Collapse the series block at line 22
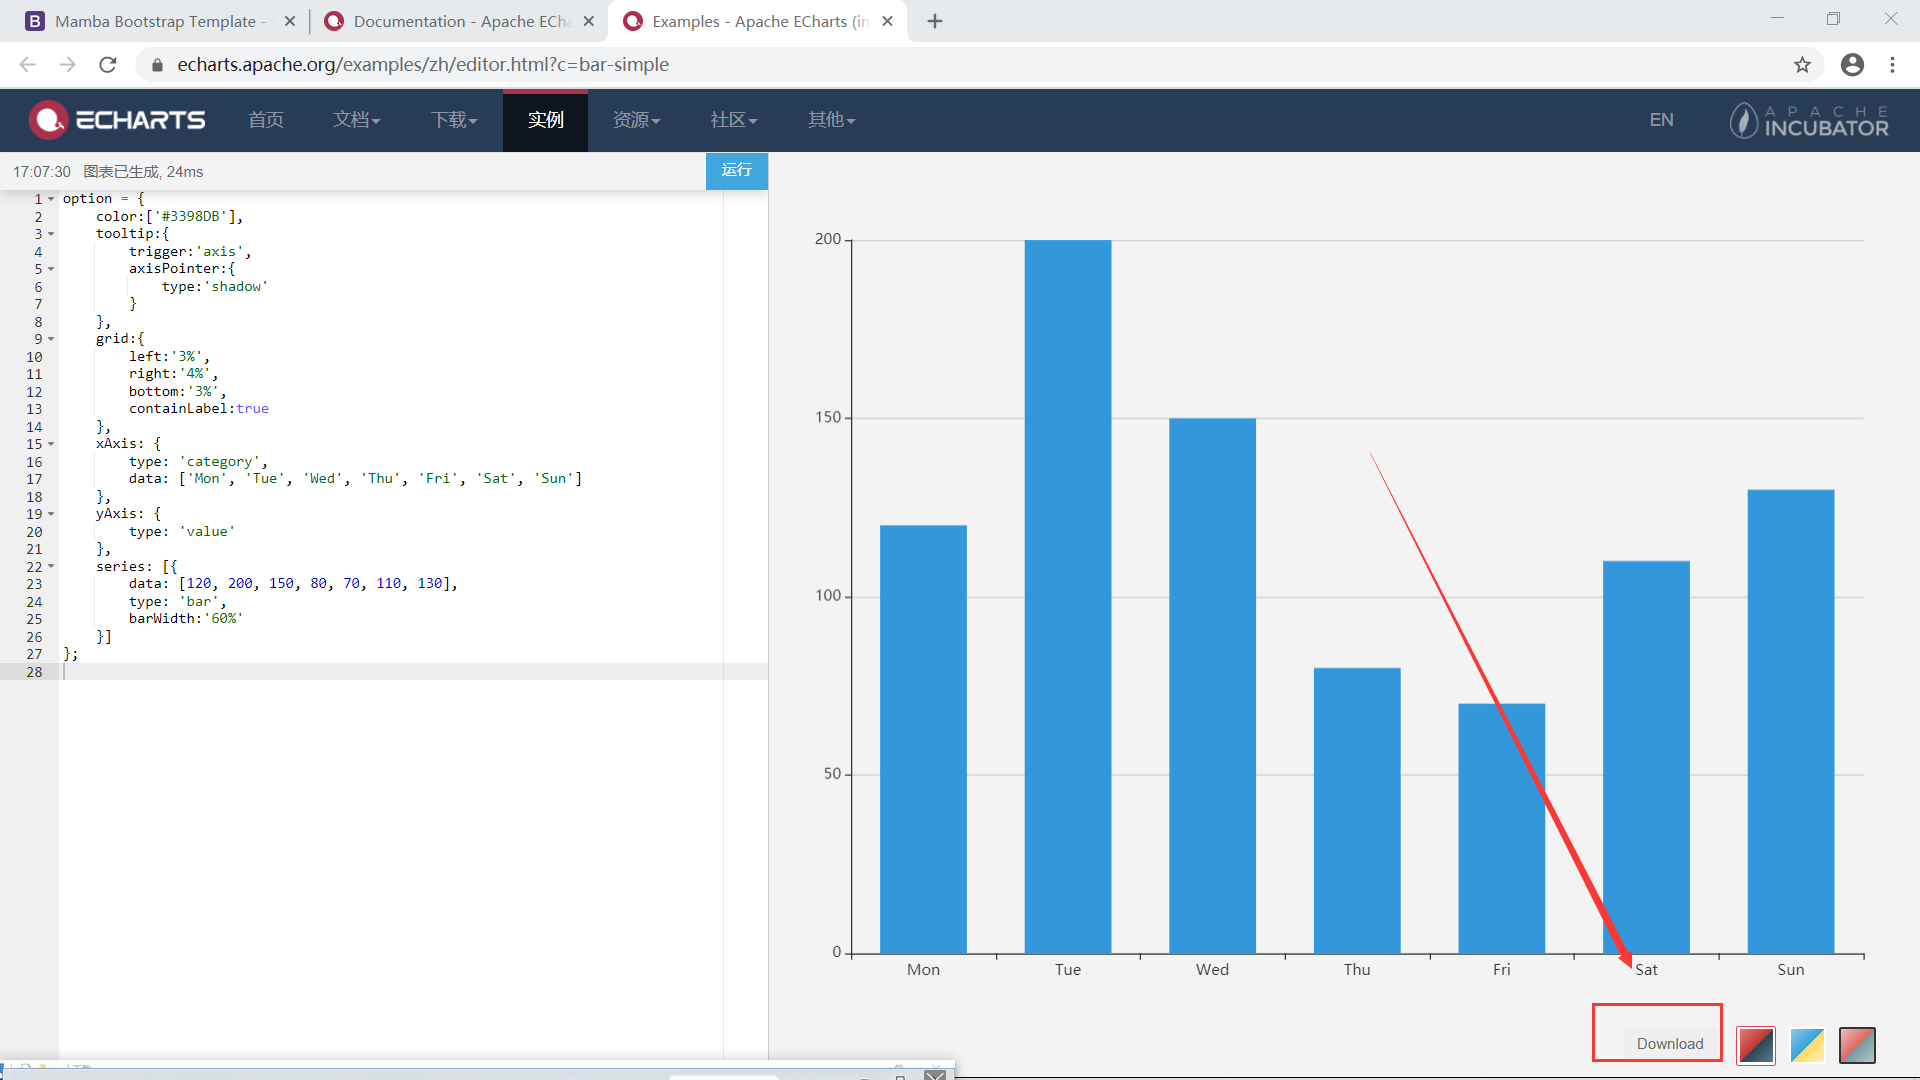This screenshot has width=1920, height=1080. [x=51, y=567]
